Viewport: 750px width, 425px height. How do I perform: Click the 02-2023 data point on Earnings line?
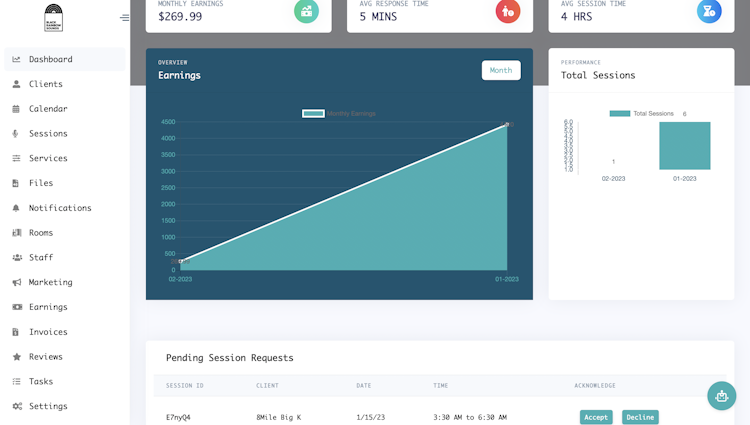[x=180, y=262]
